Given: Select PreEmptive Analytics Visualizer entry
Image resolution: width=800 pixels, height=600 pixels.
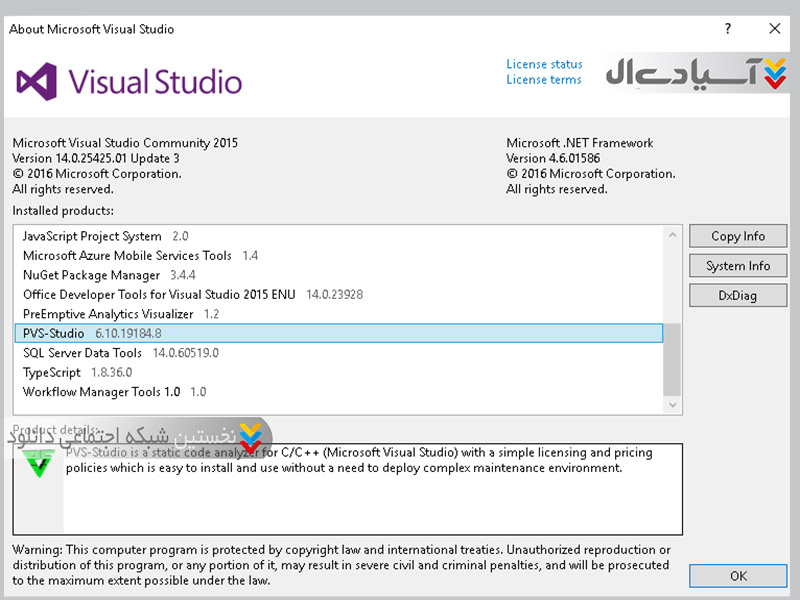Looking at the screenshot, I should (108, 314).
